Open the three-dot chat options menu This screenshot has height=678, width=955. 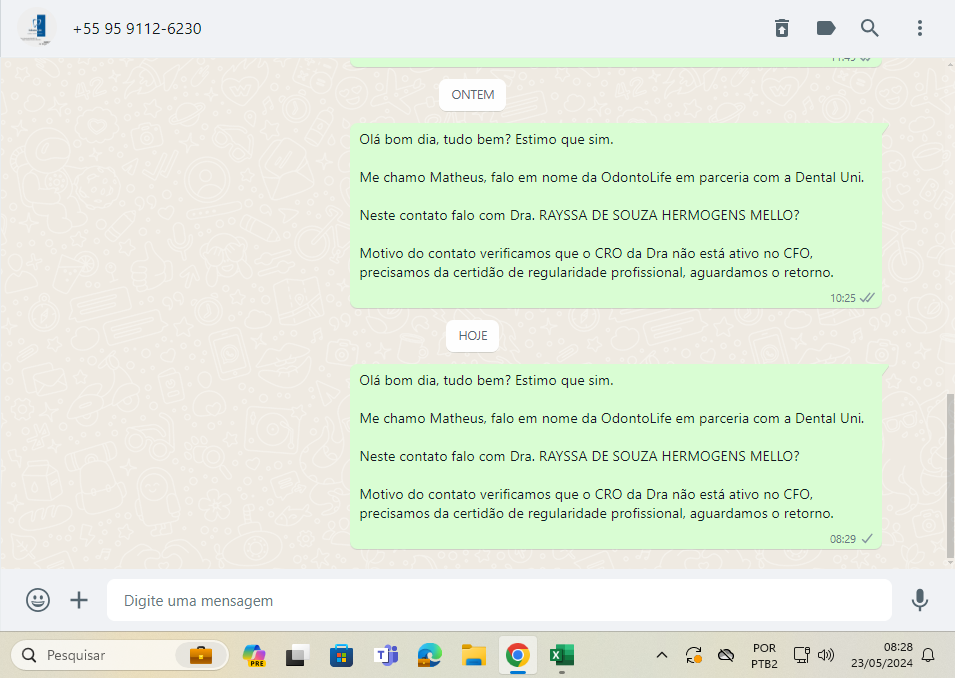point(920,28)
